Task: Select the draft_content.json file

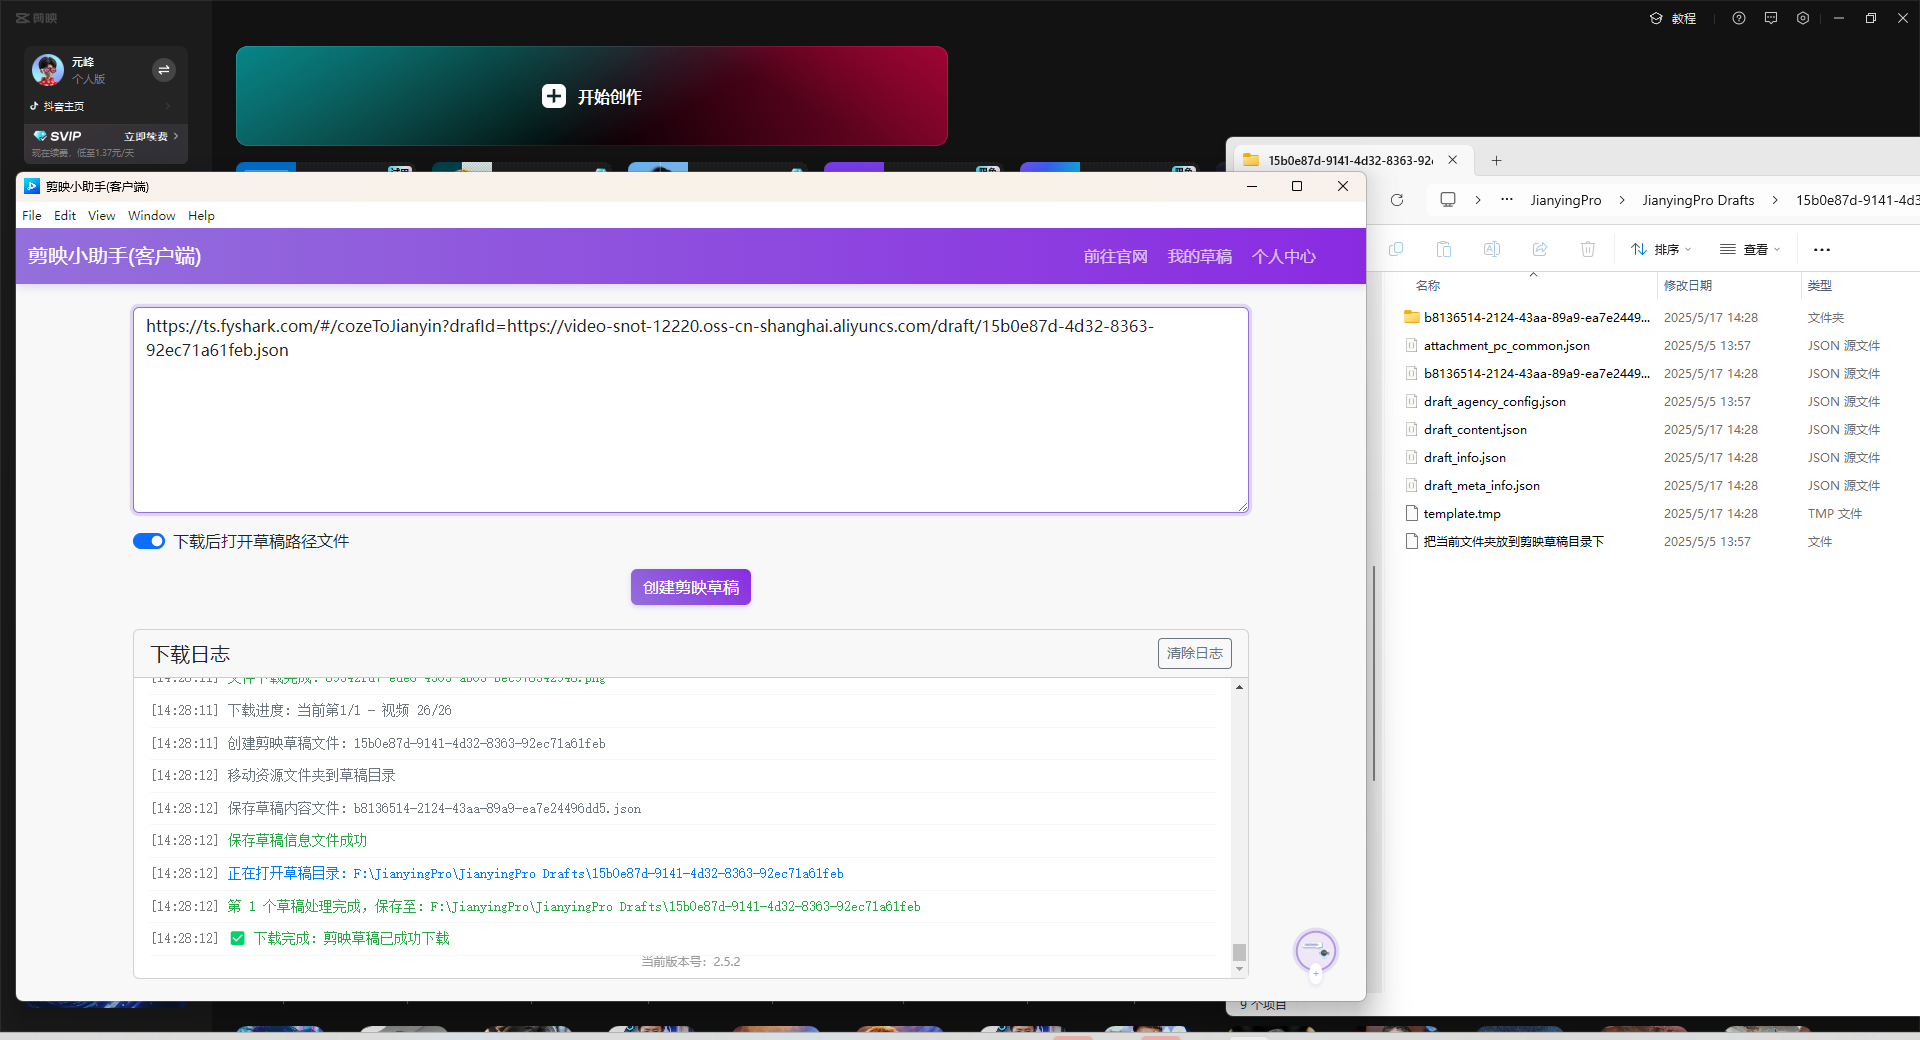Action: 1475,429
